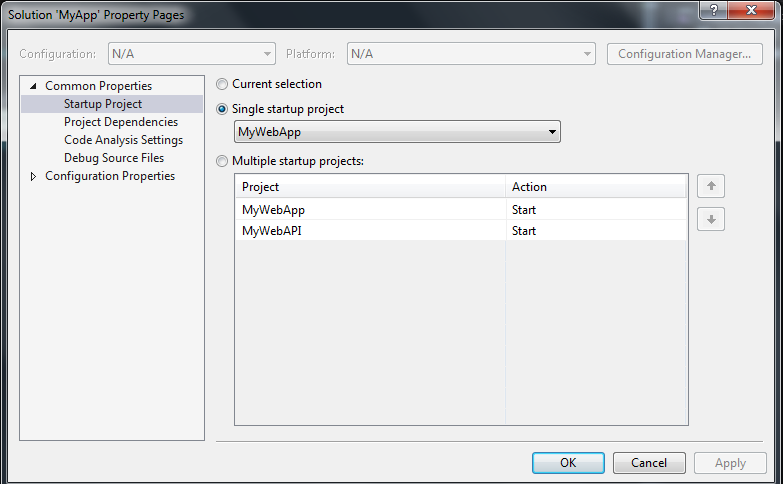
Task: Open Project Dependencies page
Action: pyautogui.click(x=121, y=122)
